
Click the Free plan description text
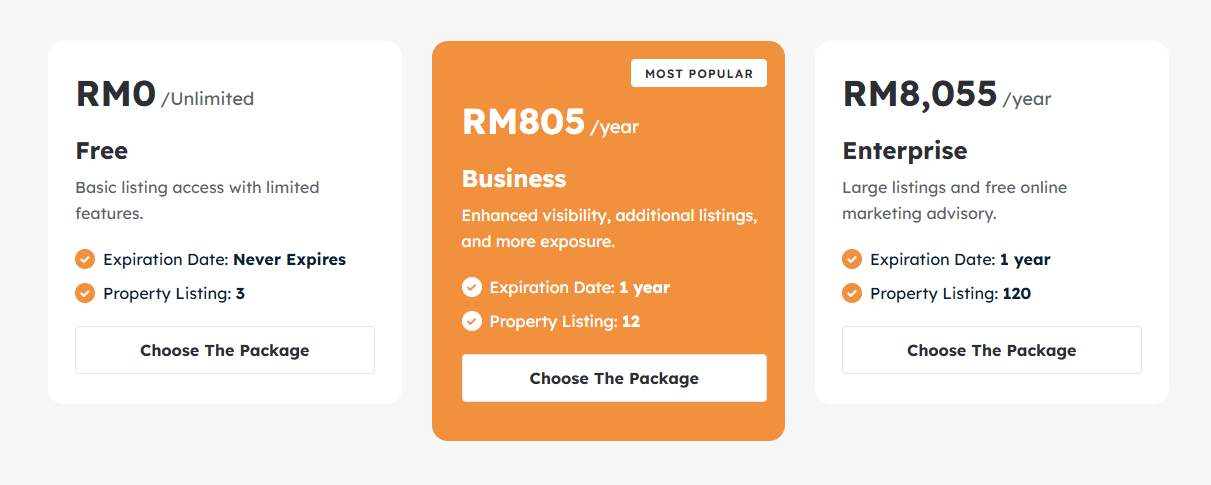click(197, 200)
